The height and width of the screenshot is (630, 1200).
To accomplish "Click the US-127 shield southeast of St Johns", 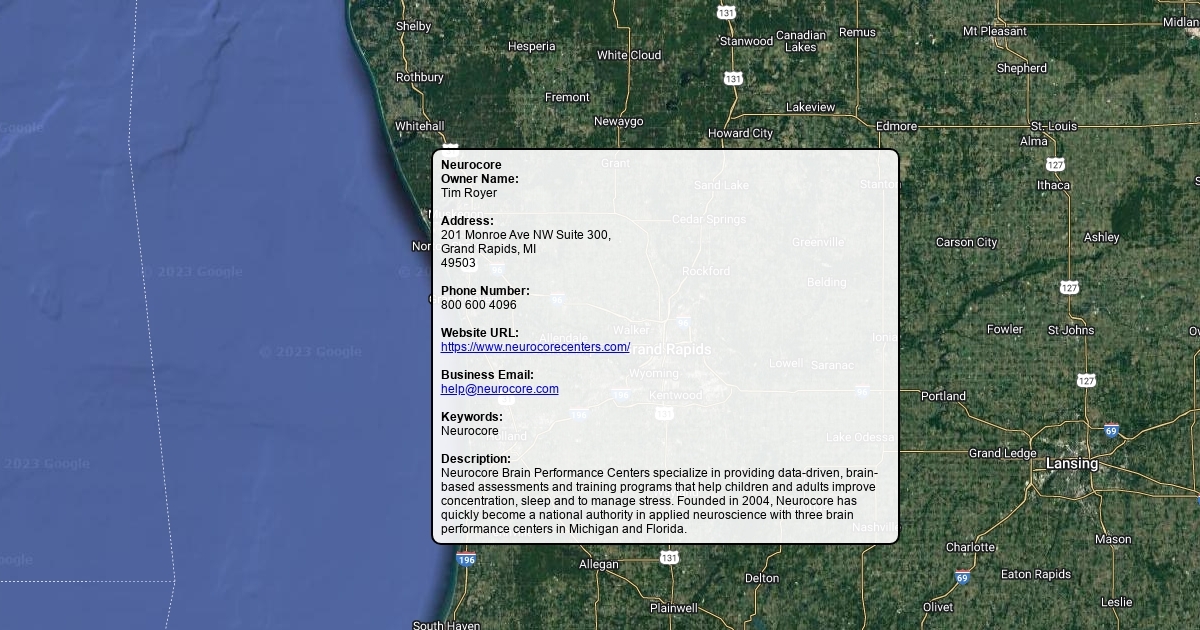I will (1087, 380).
